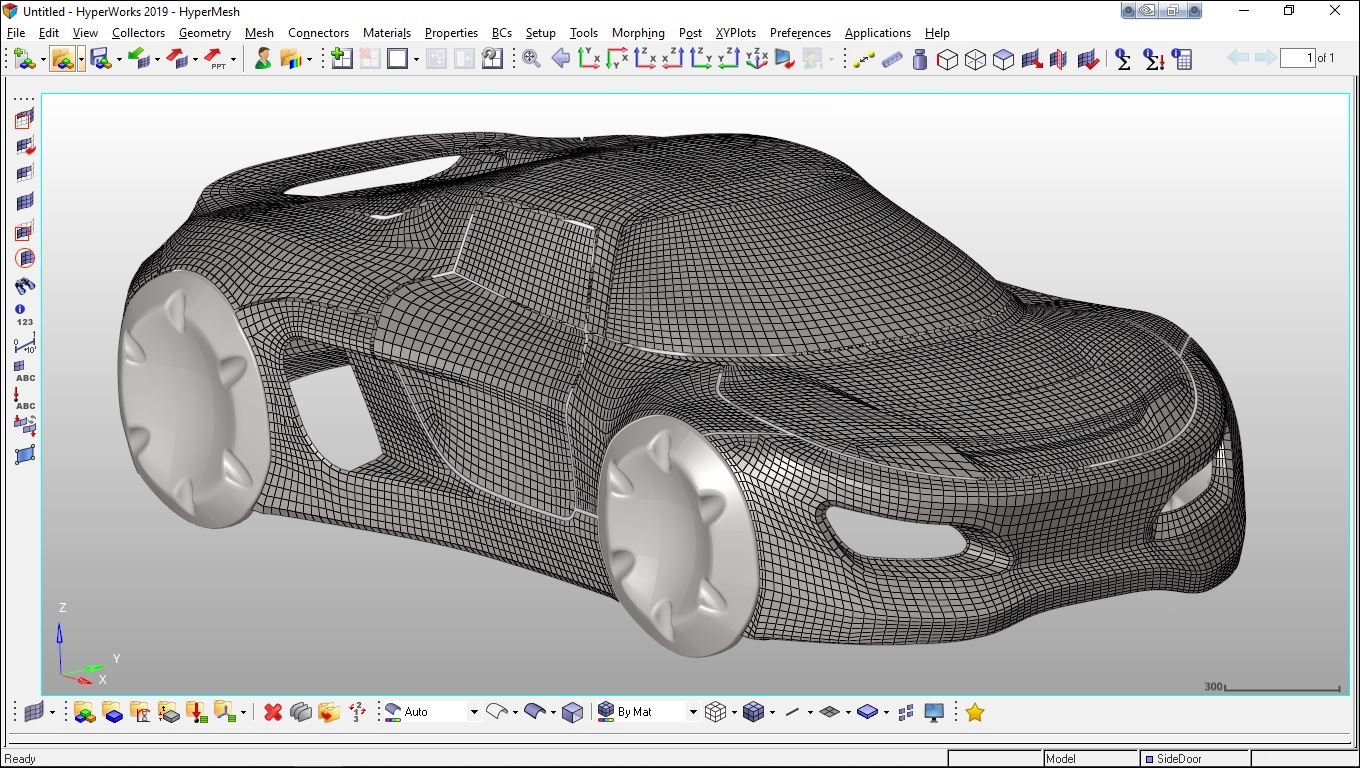This screenshot has width=1360, height=768.
Task: Expand the Import dropdown arrow
Action: (x=157, y=59)
